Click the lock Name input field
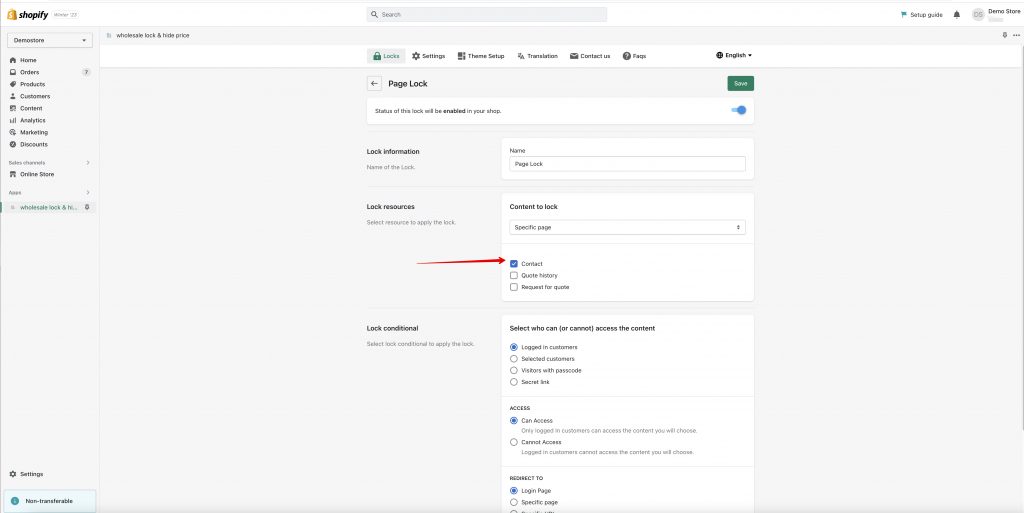Viewport: 1024px width, 513px height. click(627, 164)
